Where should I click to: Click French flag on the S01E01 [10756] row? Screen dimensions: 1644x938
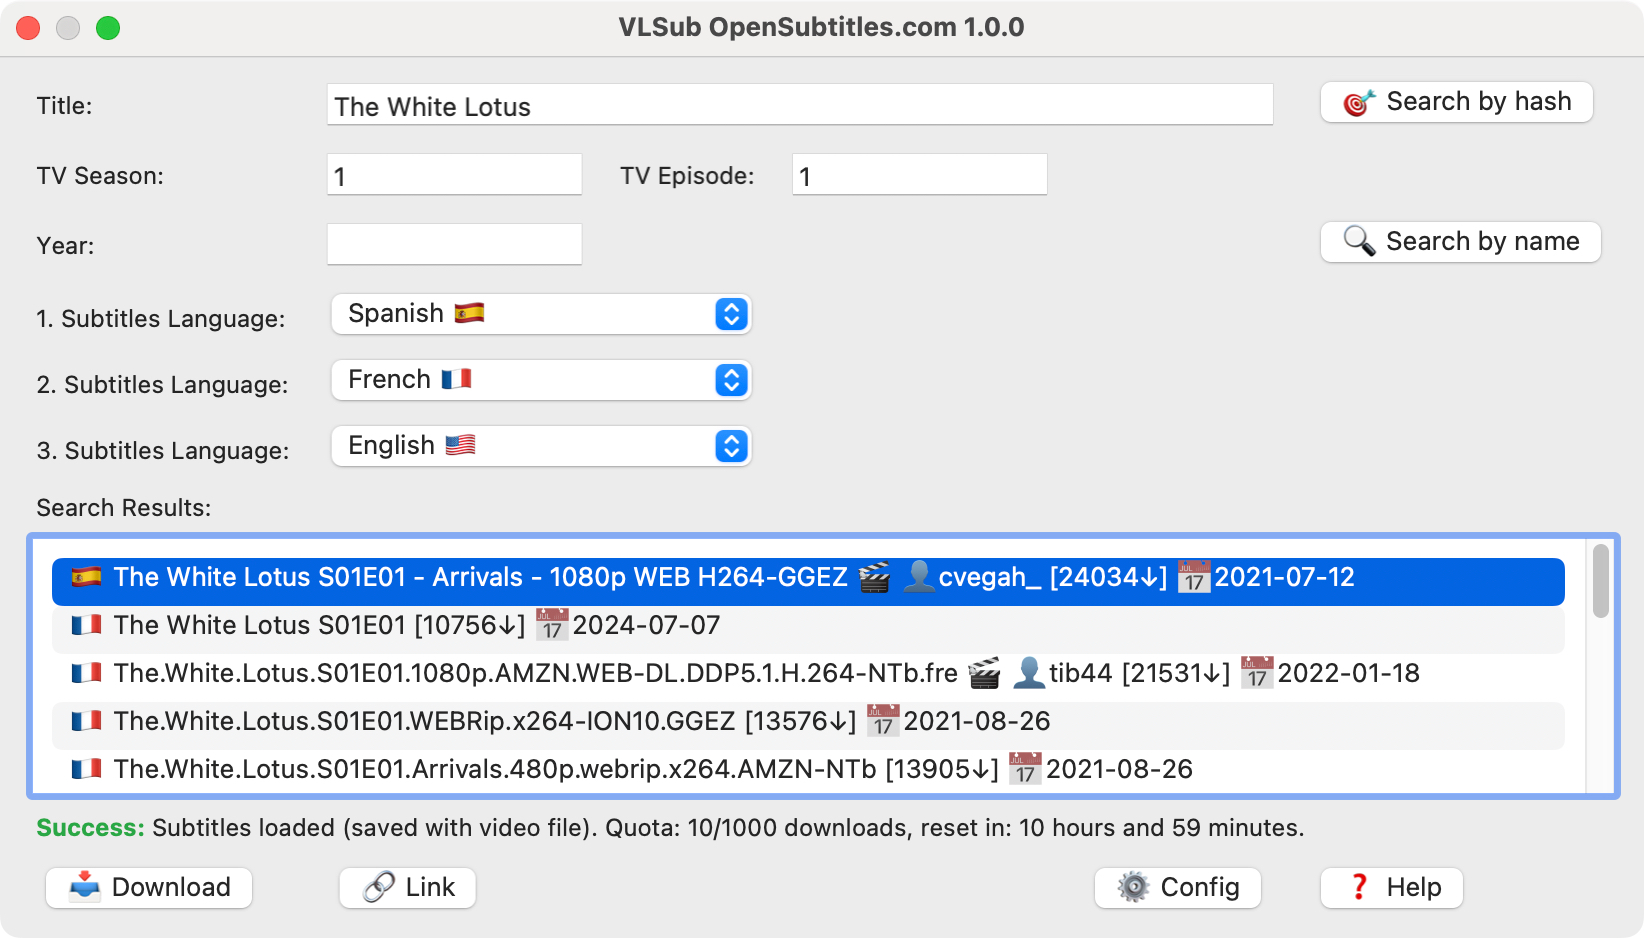tap(86, 625)
